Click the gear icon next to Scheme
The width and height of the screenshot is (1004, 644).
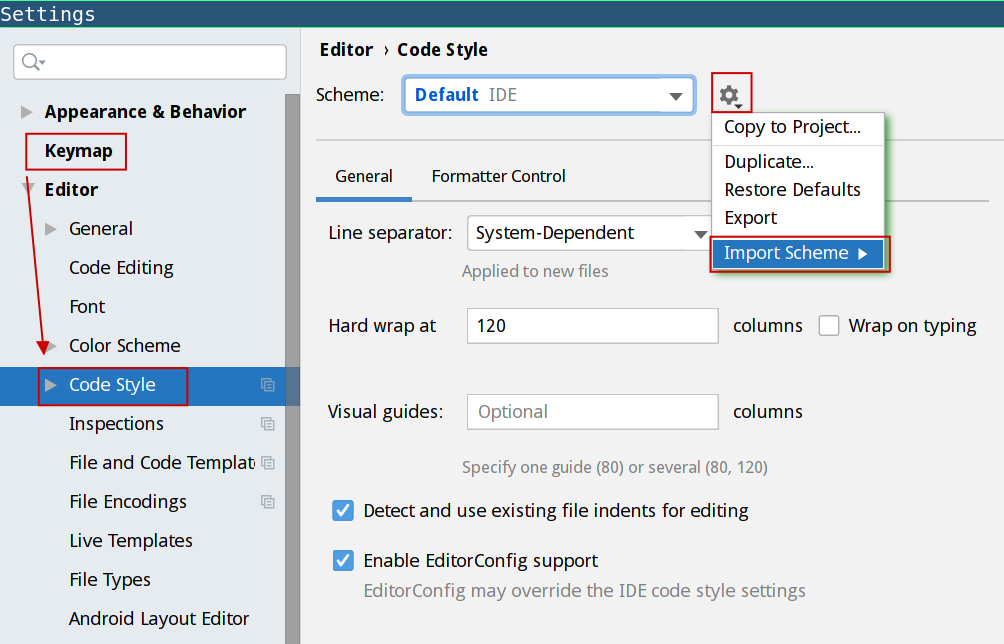click(730, 96)
